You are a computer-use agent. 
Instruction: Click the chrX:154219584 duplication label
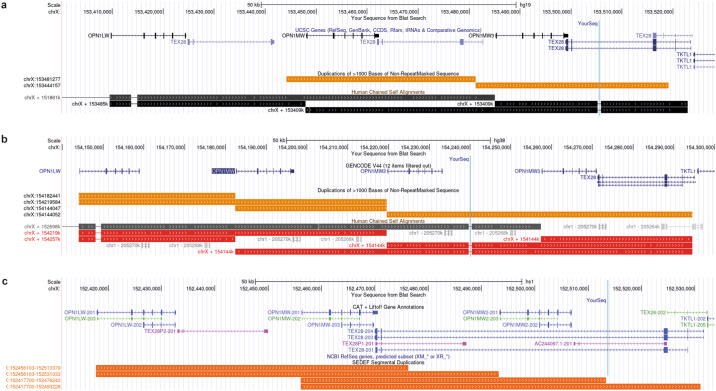coord(42,202)
